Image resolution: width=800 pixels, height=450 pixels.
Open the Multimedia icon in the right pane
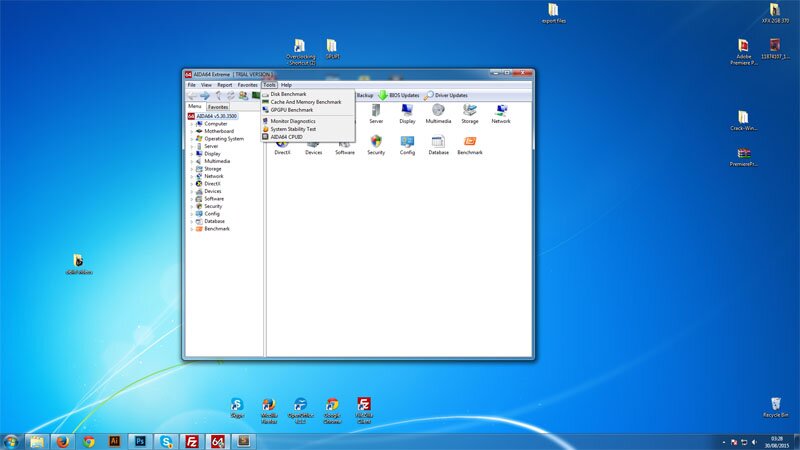[x=438, y=114]
